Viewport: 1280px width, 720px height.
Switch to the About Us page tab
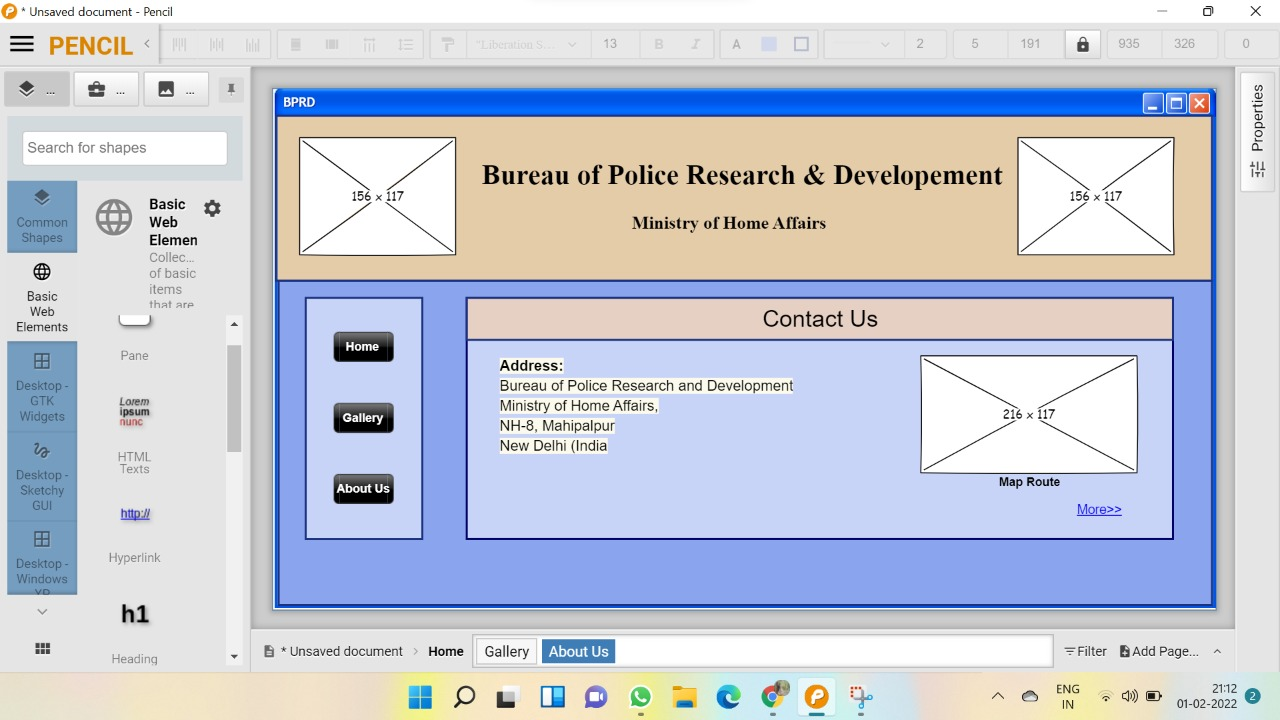pyautogui.click(x=578, y=651)
